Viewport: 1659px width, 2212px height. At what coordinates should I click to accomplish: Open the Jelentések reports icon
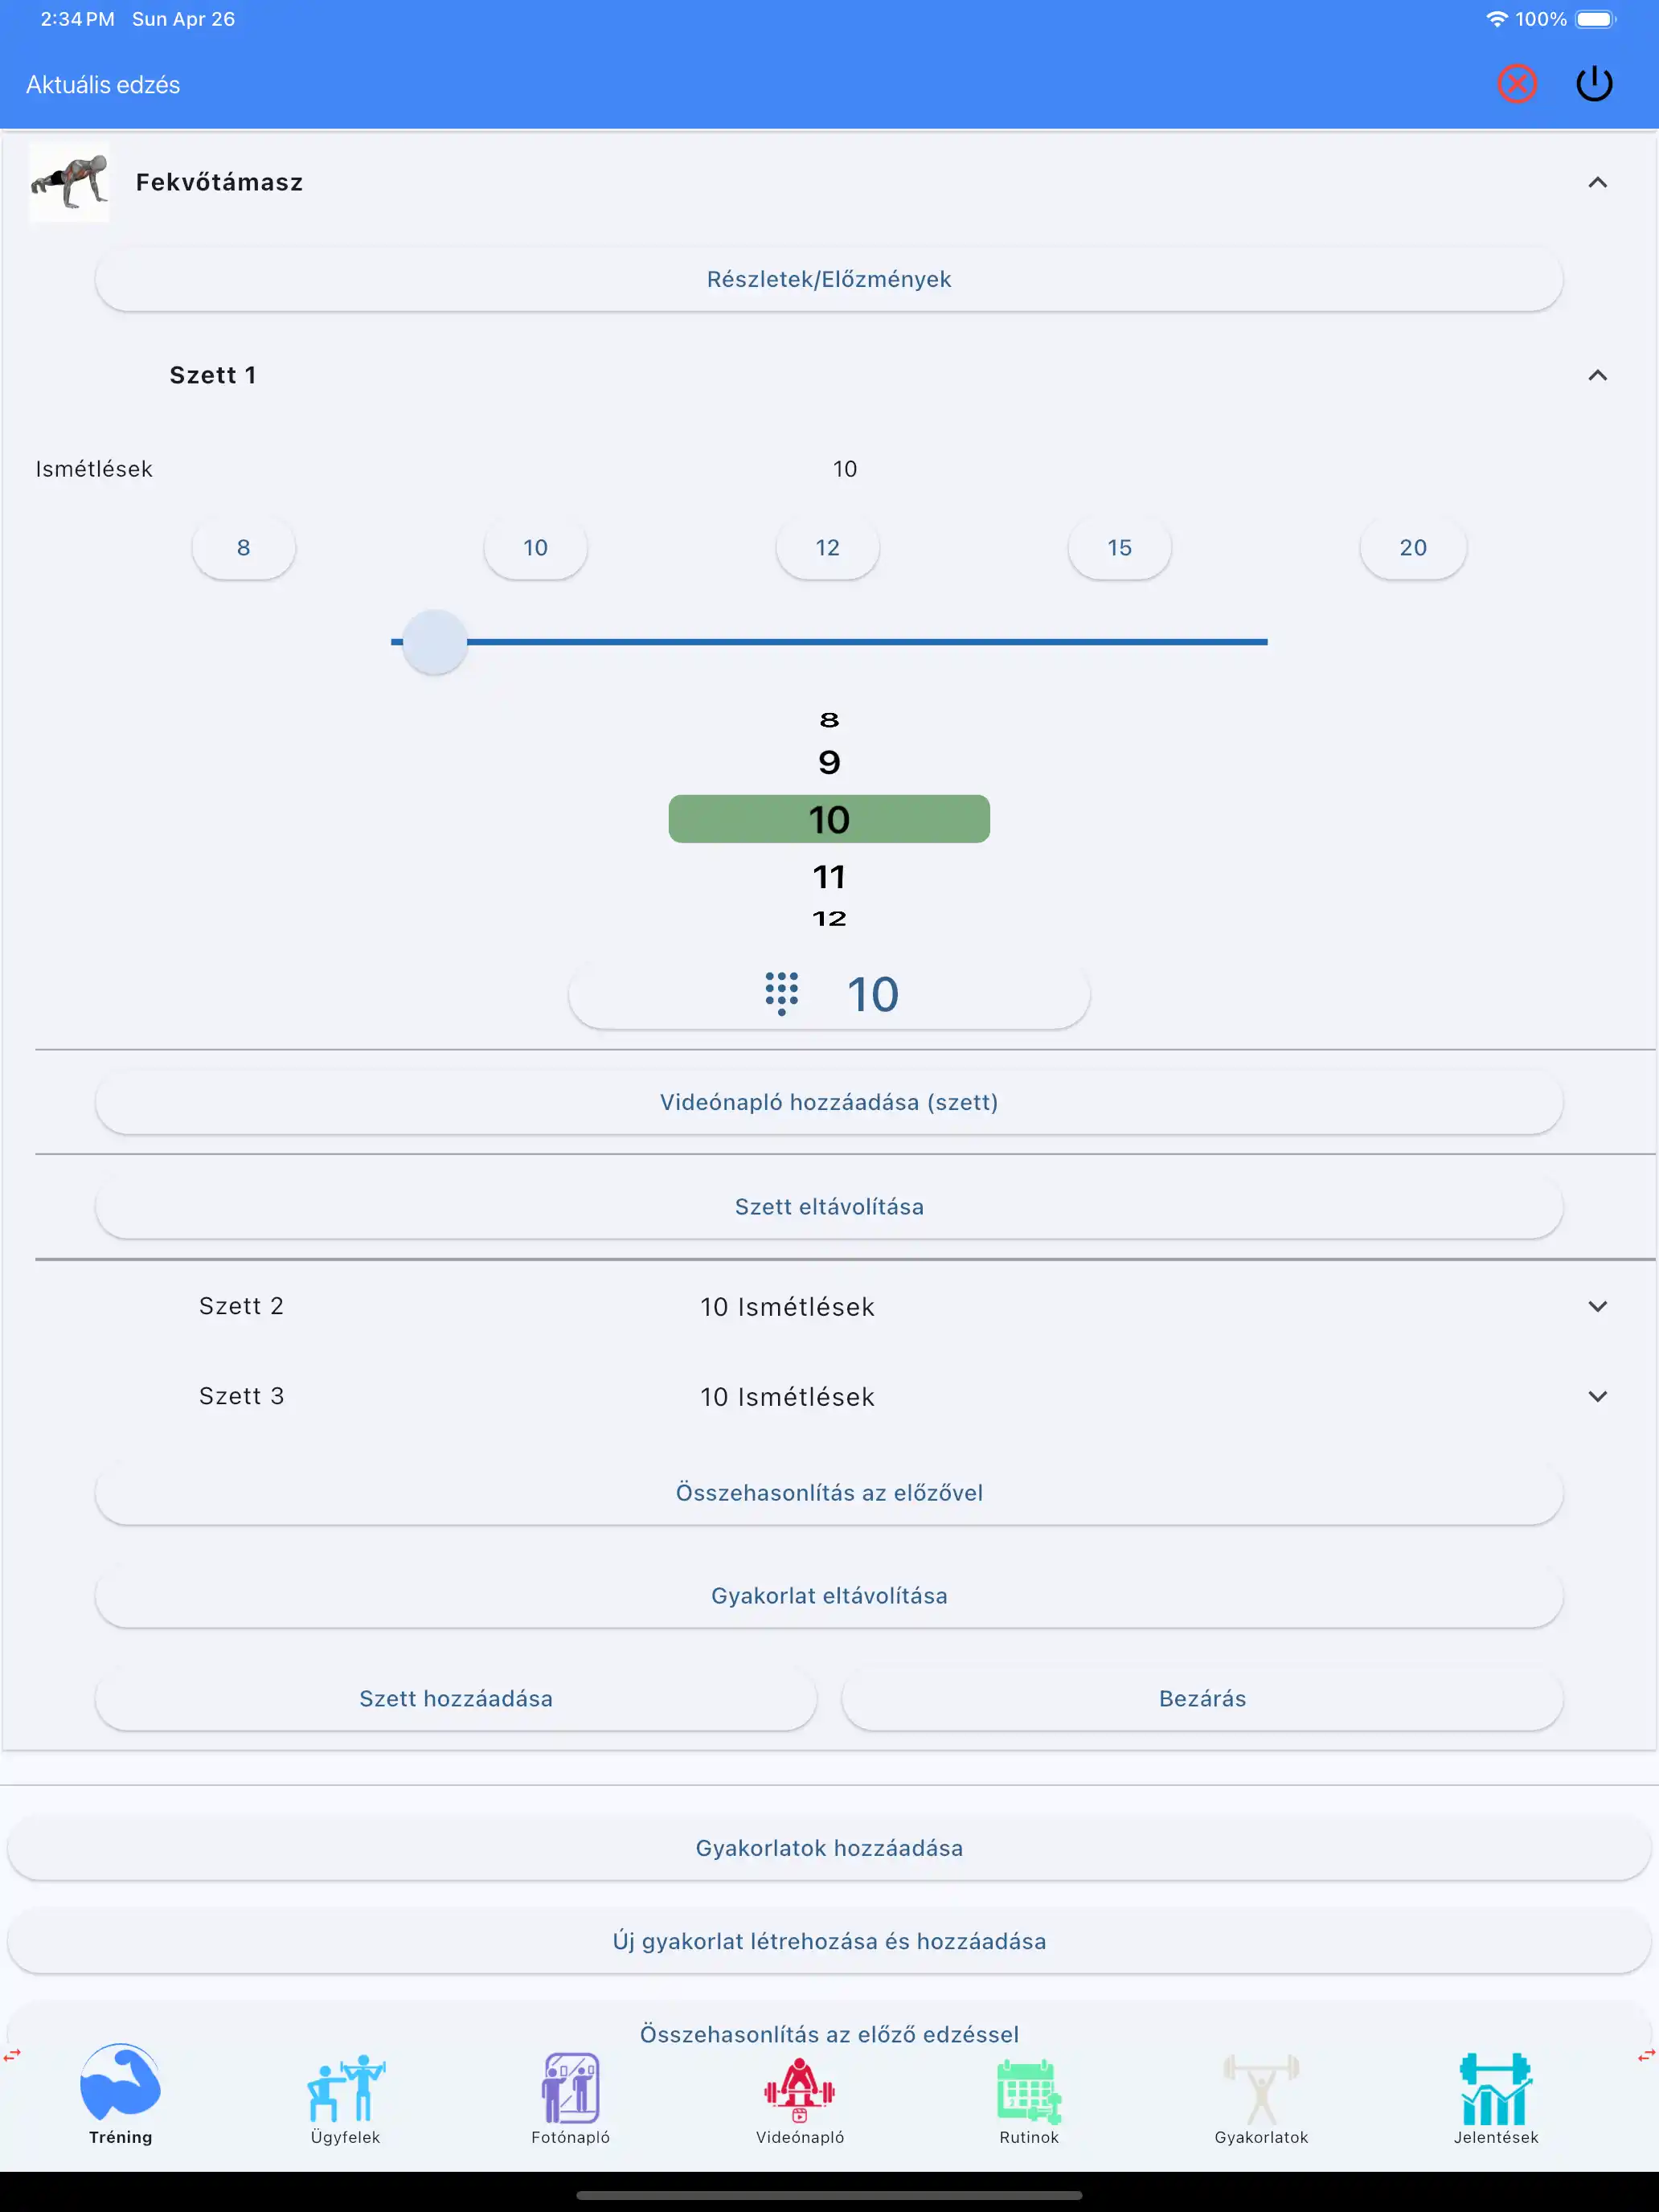click(1495, 2088)
